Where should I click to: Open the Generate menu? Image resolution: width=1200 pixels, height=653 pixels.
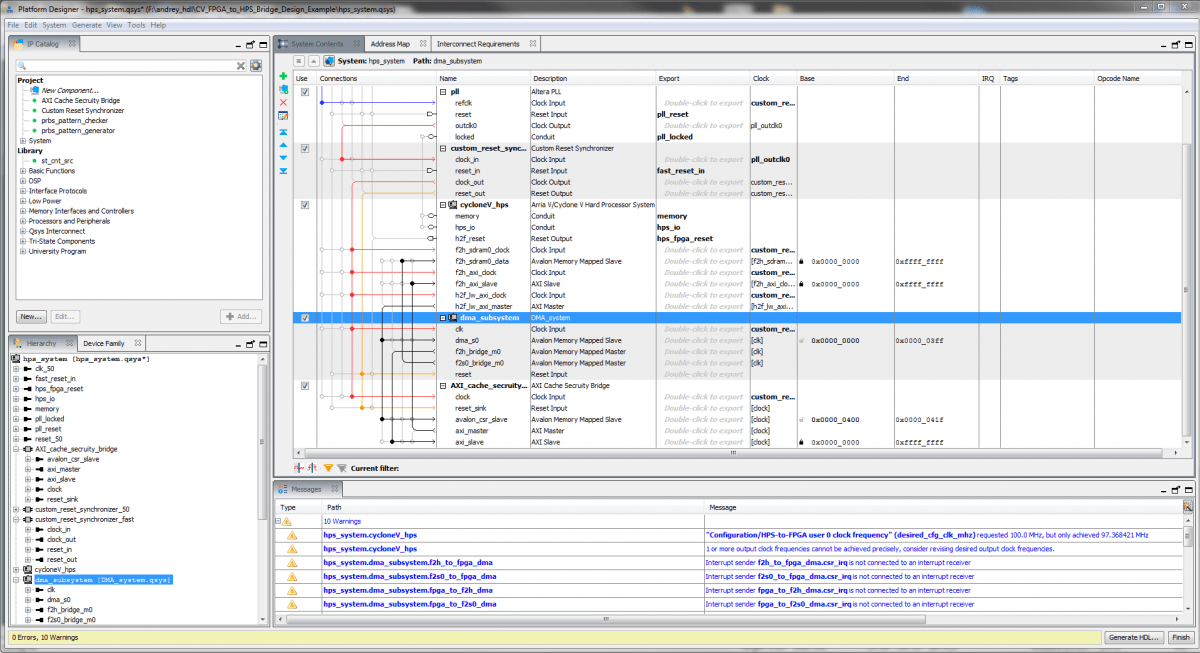pyautogui.click(x=86, y=25)
